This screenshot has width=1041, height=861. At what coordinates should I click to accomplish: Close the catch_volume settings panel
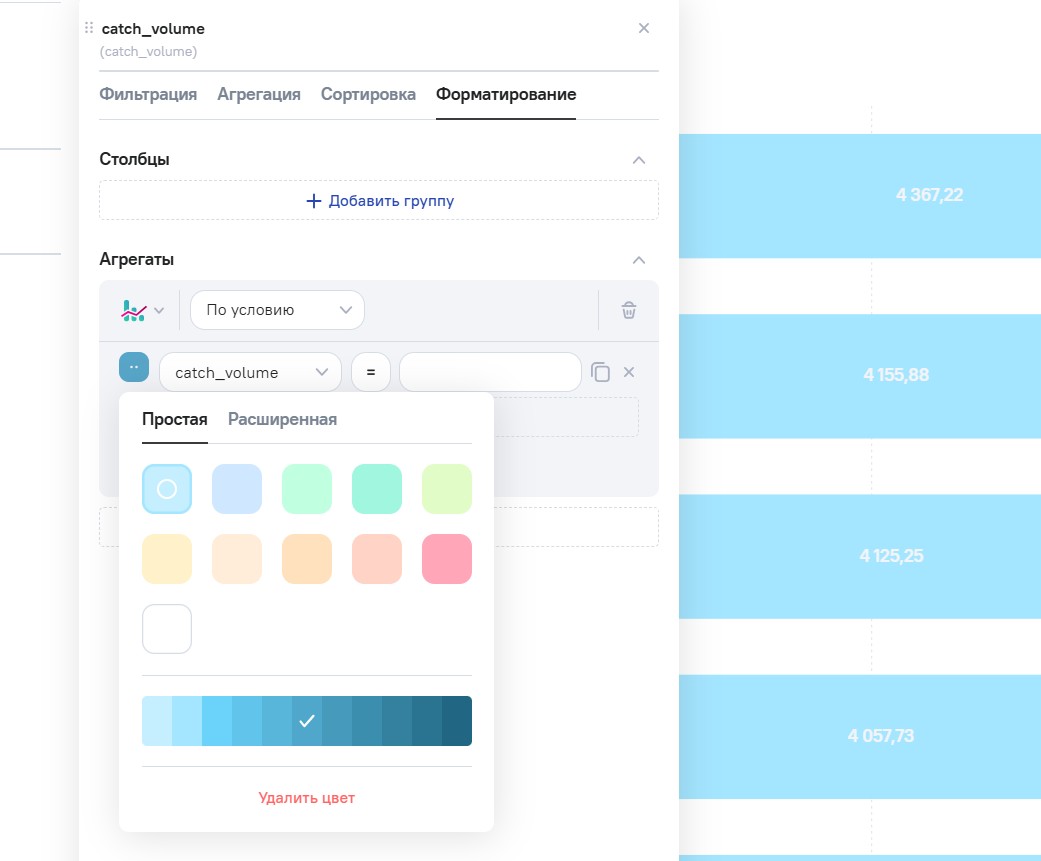pyautogui.click(x=644, y=29)
